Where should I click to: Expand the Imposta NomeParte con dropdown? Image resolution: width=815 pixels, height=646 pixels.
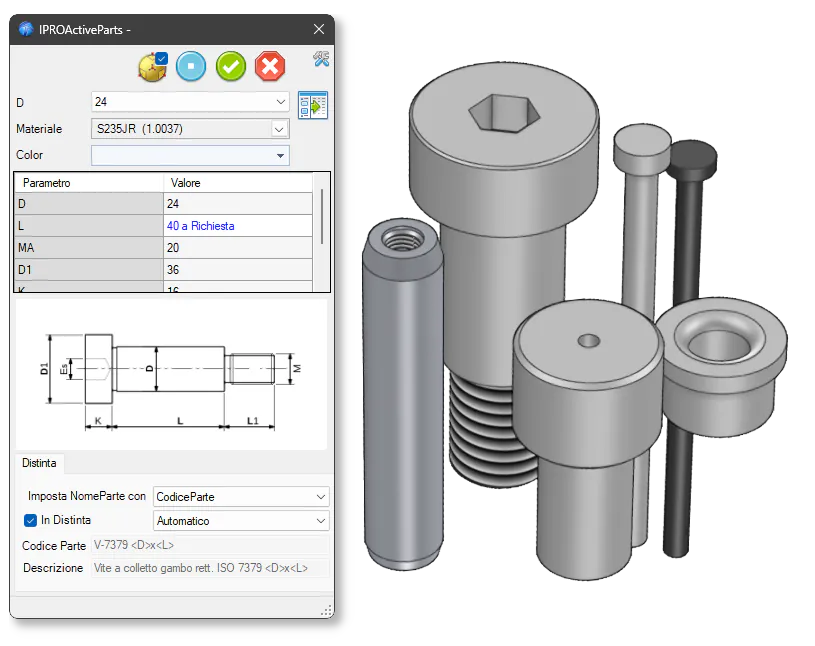320,496
